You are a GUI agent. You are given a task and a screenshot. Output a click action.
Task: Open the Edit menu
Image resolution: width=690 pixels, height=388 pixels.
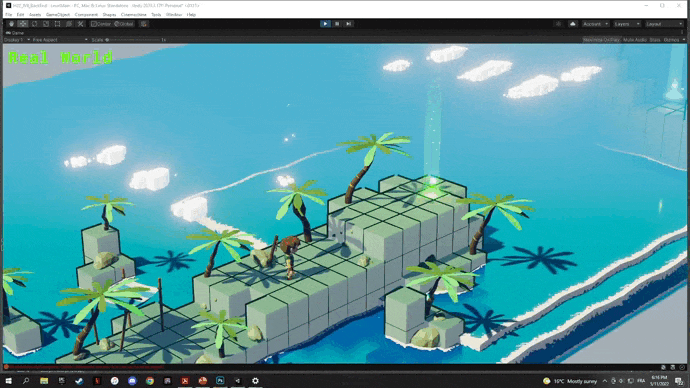coord(20,15)
